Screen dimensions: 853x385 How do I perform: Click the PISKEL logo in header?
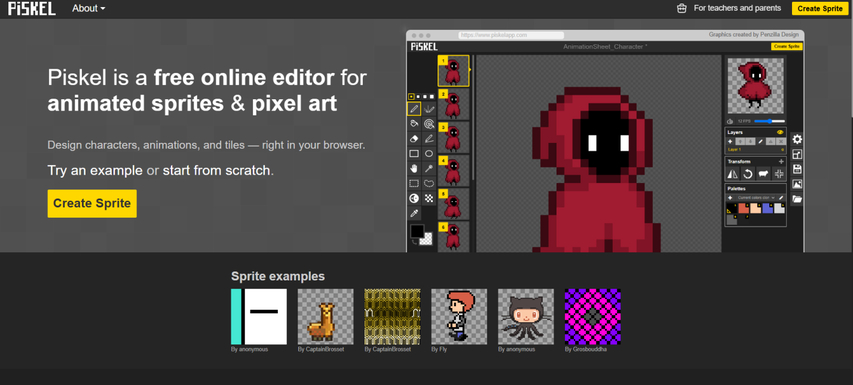(32, 8)
